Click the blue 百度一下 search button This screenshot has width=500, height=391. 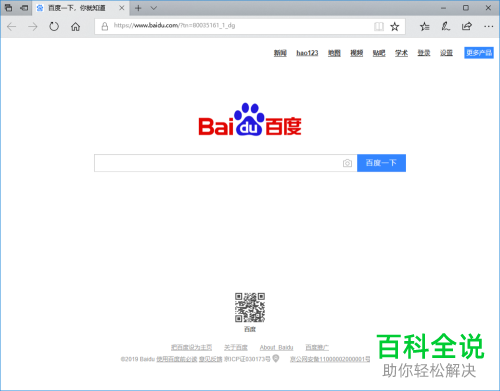tap(381, 163)
